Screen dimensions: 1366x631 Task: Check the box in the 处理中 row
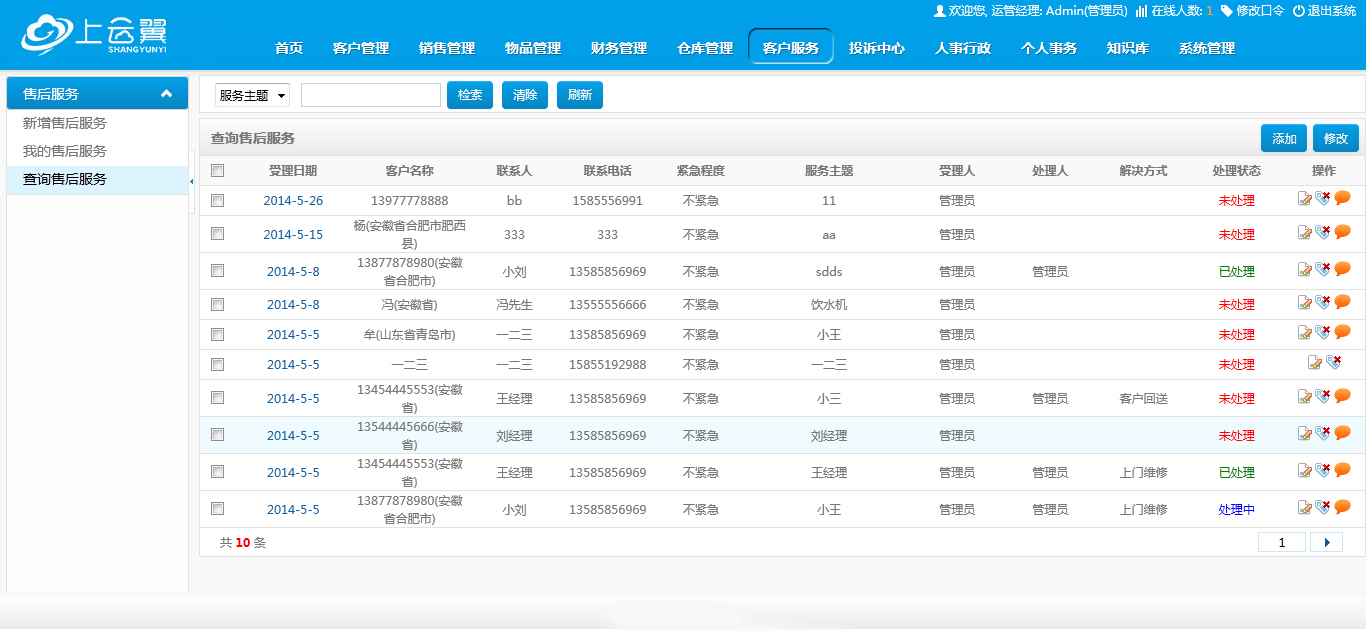(x=217, y=509)
